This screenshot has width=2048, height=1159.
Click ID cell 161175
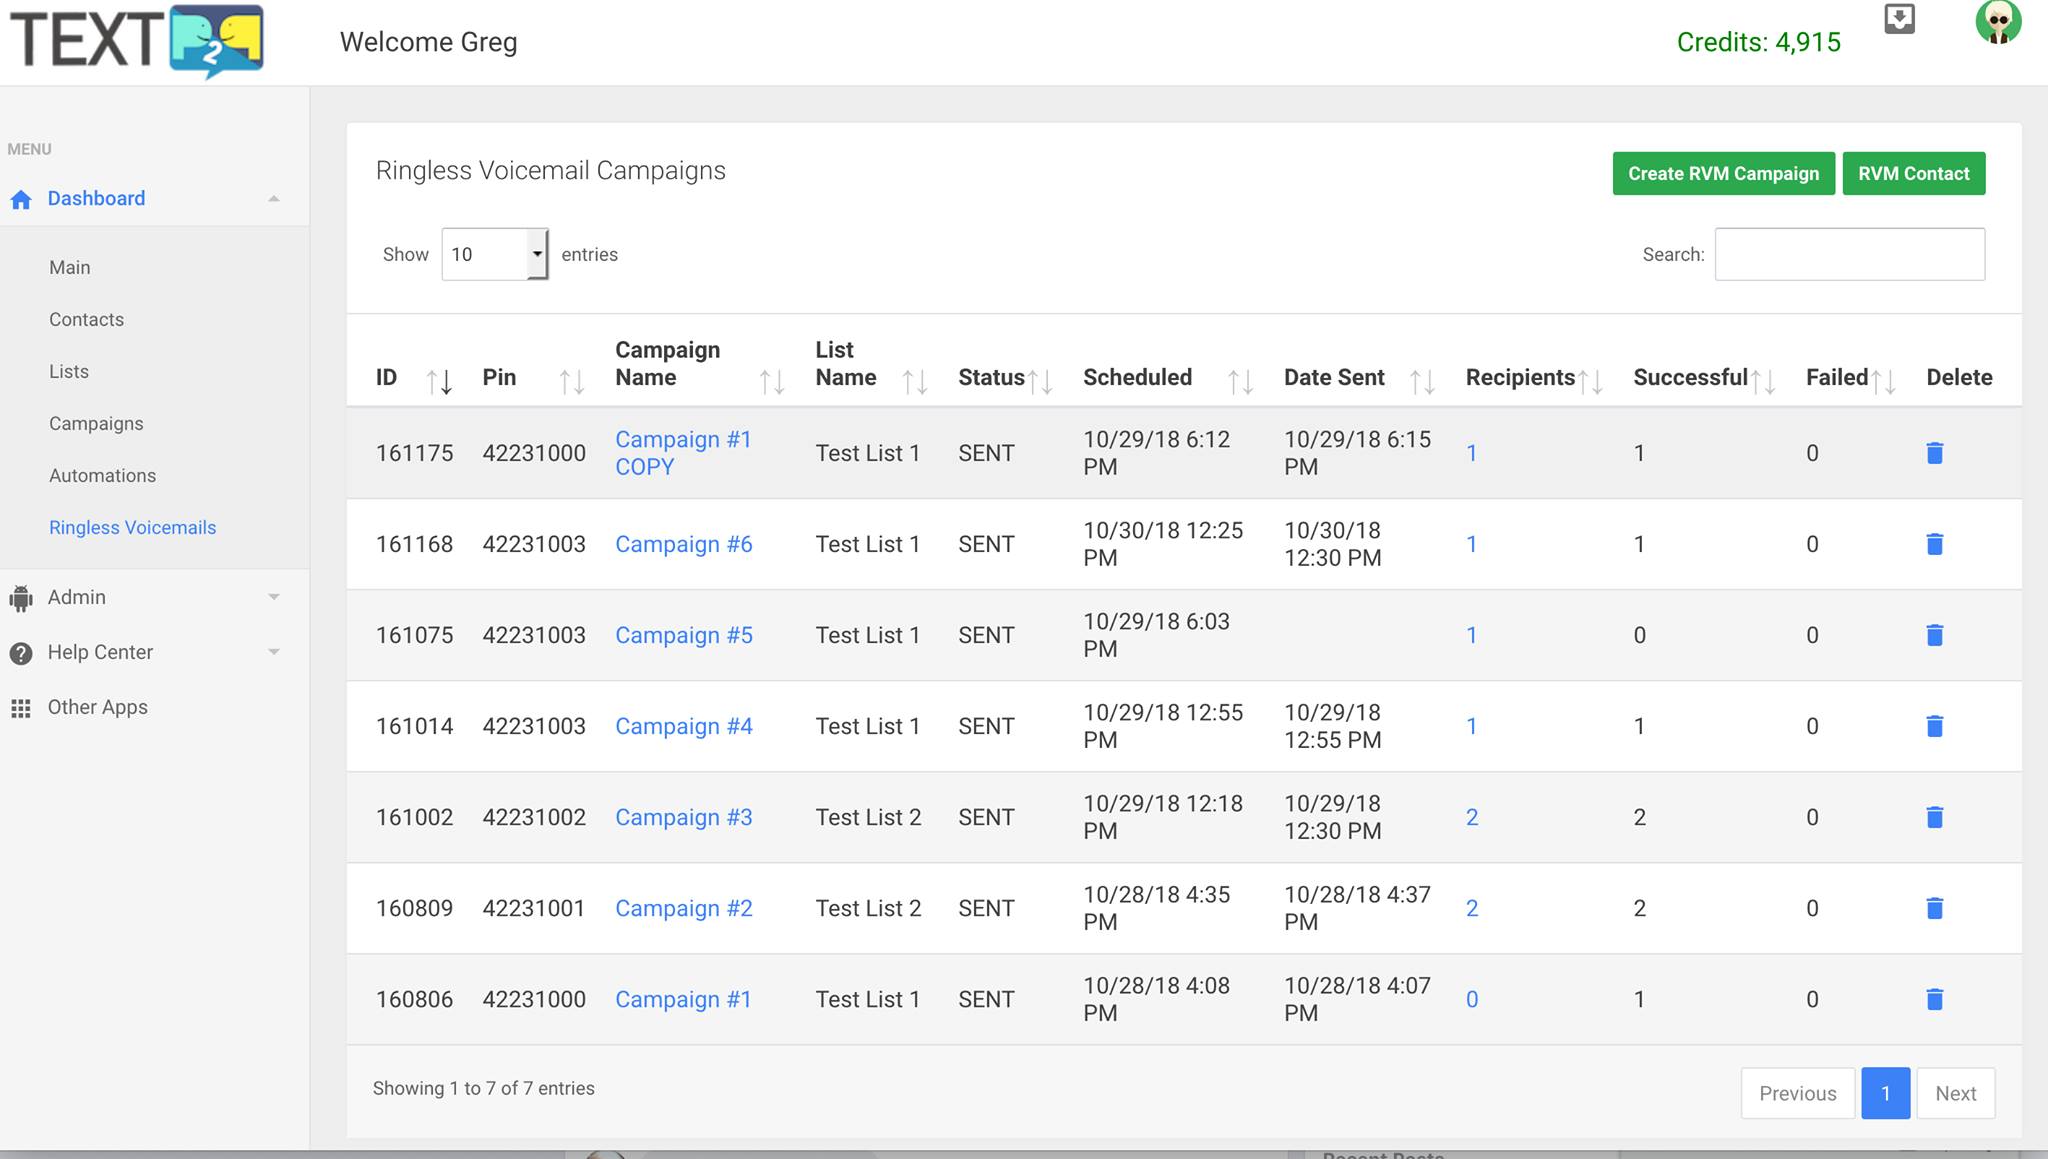(414, 453)
